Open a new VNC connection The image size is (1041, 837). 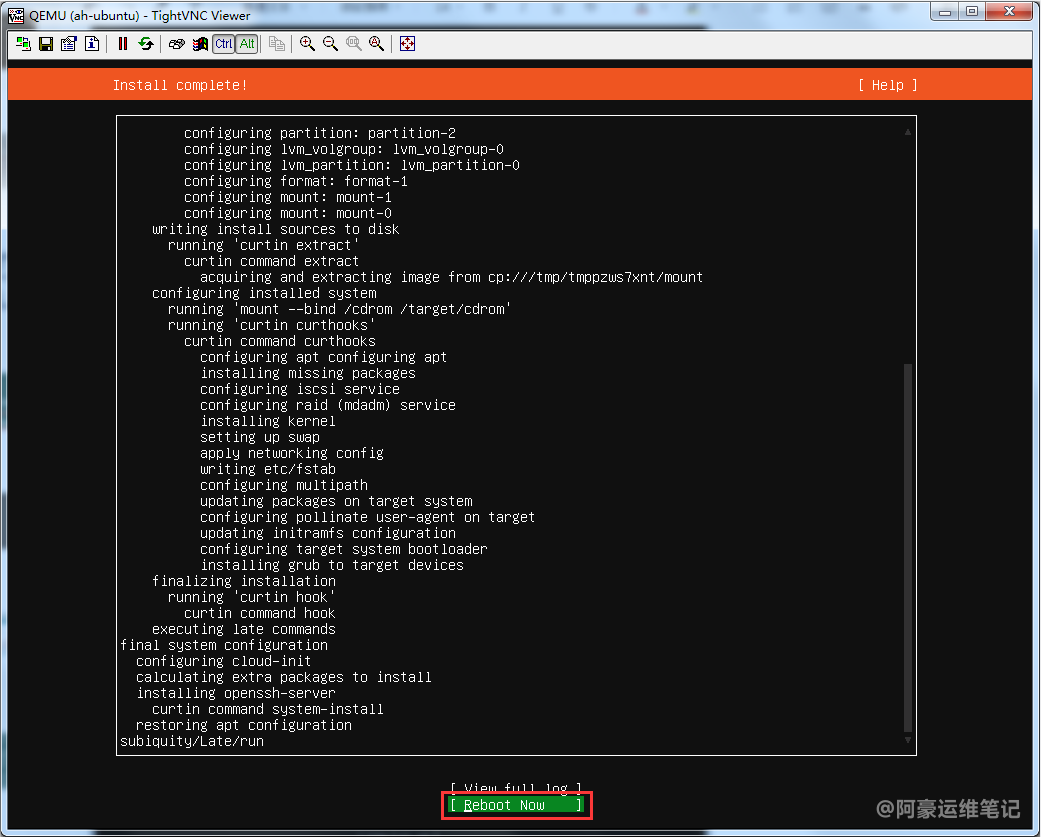click(x=22, y=44)
